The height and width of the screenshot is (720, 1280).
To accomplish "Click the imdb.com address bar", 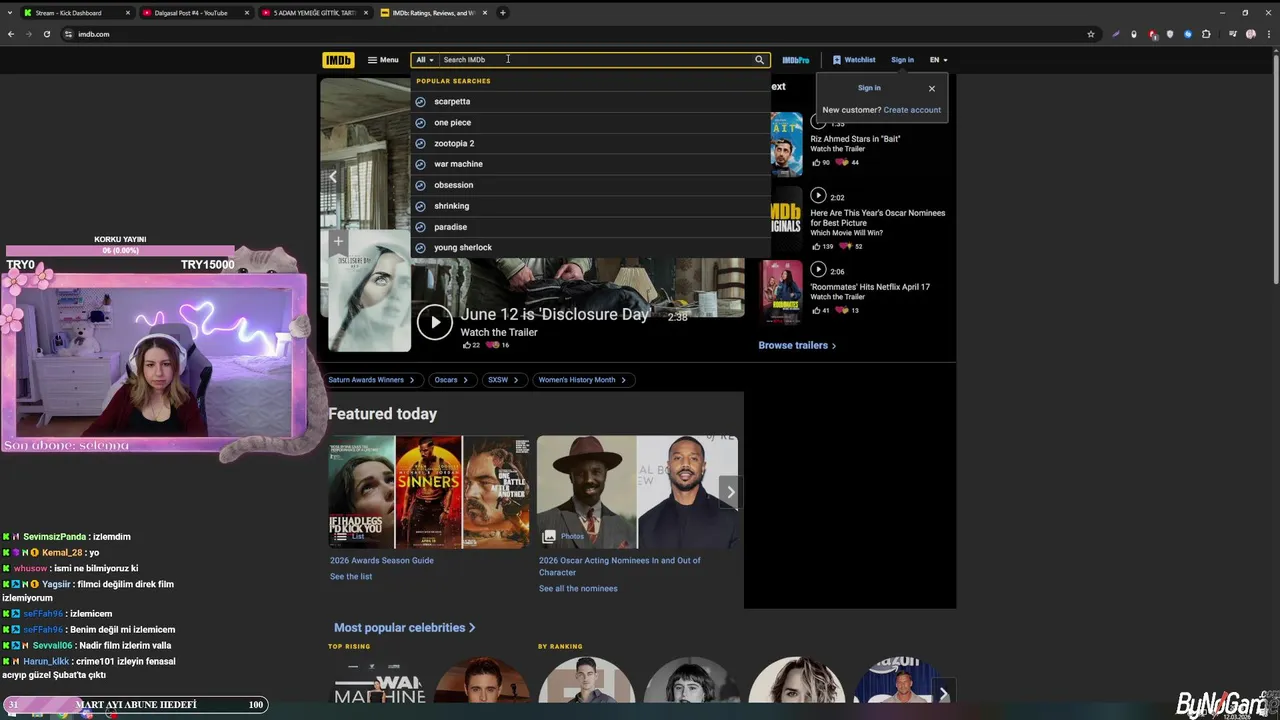I will click(580, 34).
